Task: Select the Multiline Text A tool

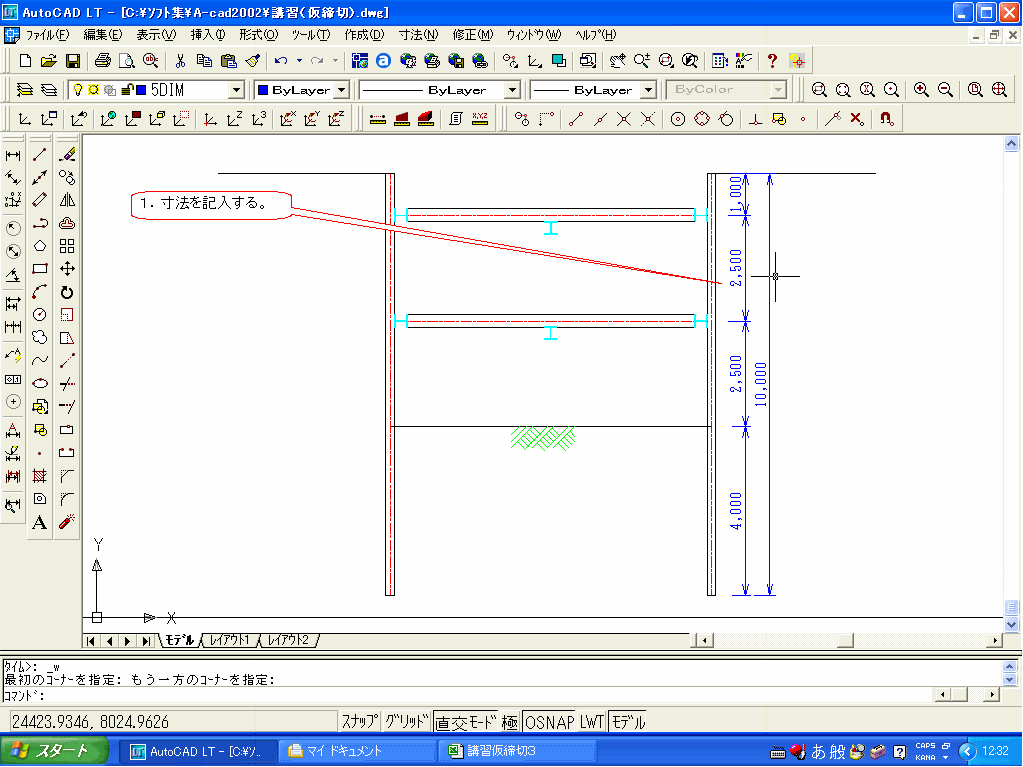Action: 40,522
